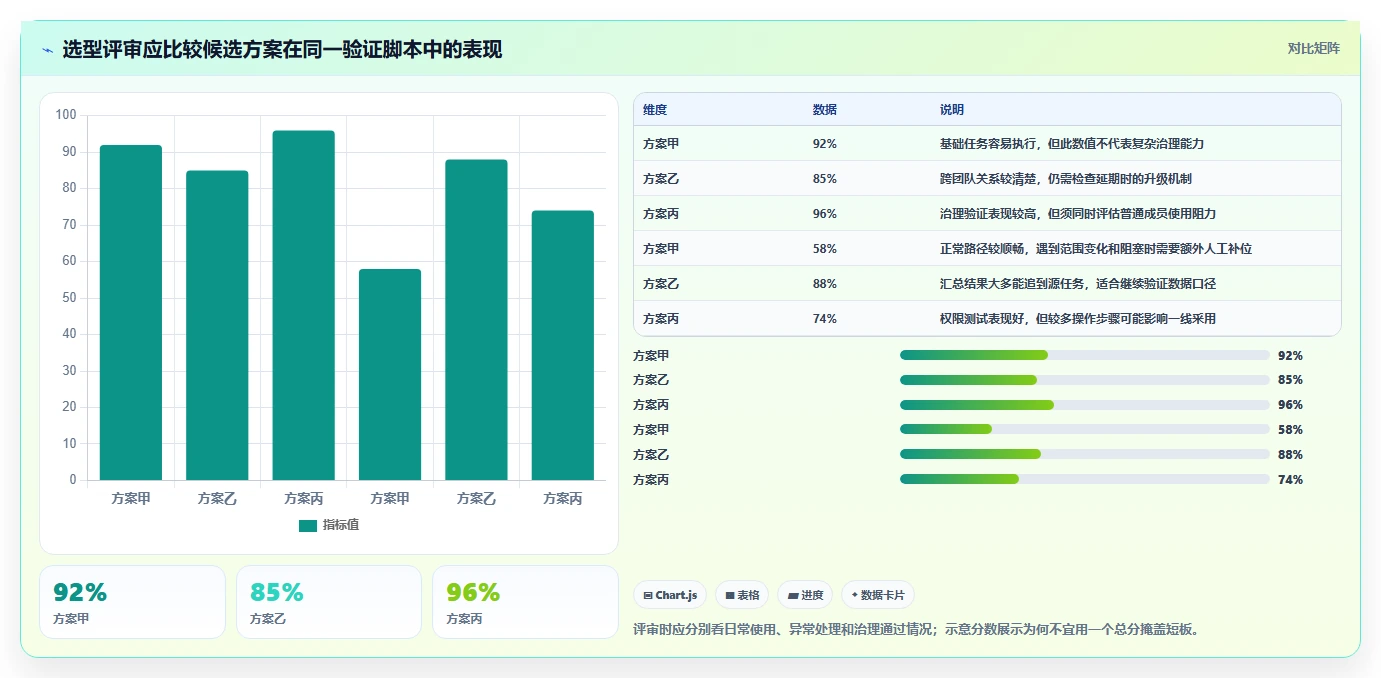
Task: Select the tallest chart bar at 96
Action: coord(304,305)
